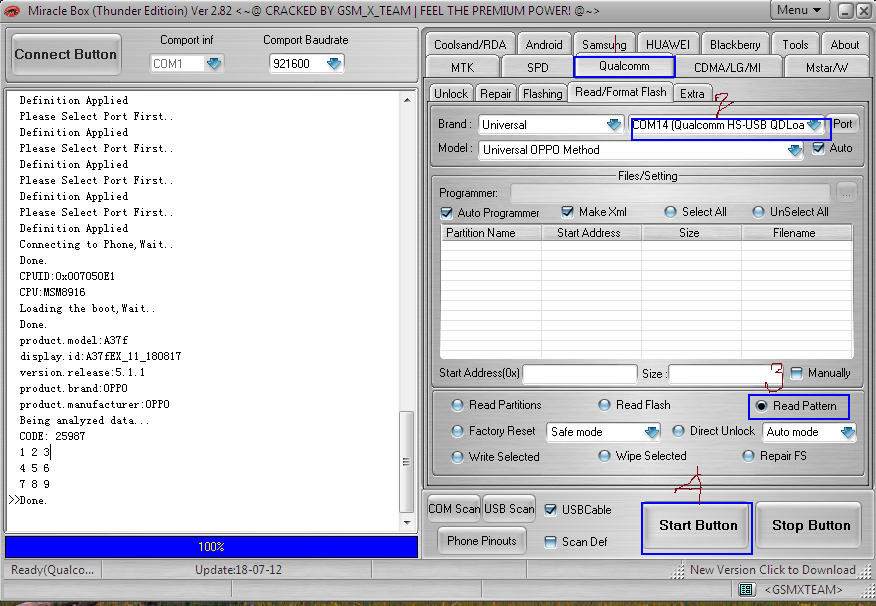
Task: Open the COM1 Comport inf dropdown
Action: pyautogui.click(x=215, y=64)
